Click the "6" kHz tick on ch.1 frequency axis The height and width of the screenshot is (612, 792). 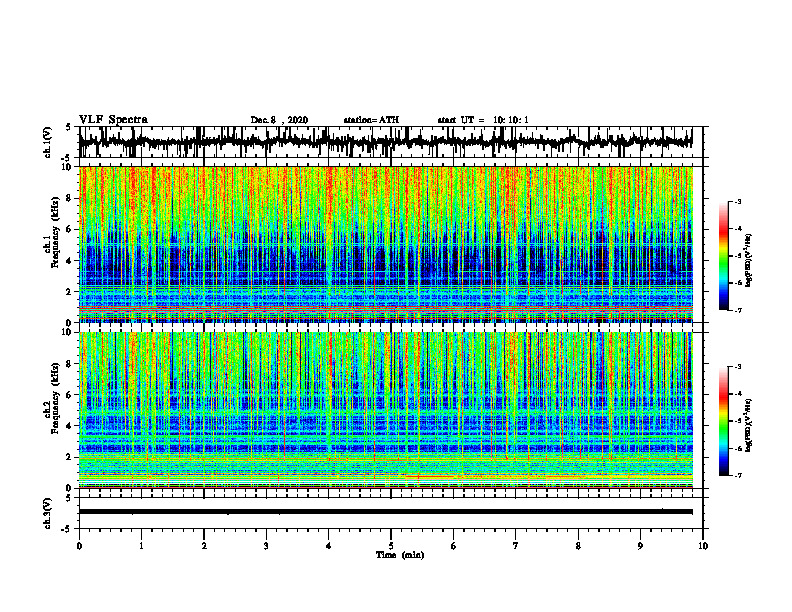70,229
